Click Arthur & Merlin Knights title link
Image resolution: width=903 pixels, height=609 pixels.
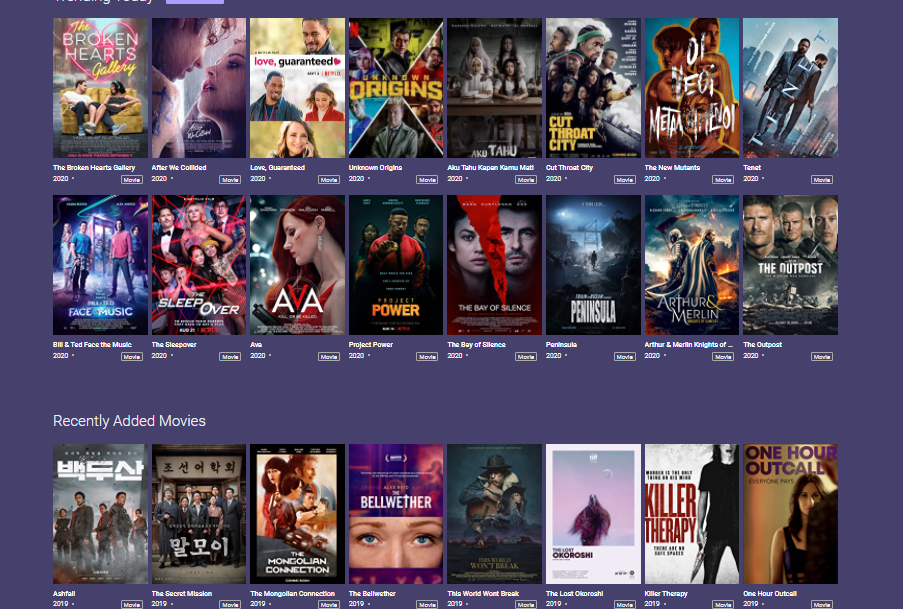[689, 345]
